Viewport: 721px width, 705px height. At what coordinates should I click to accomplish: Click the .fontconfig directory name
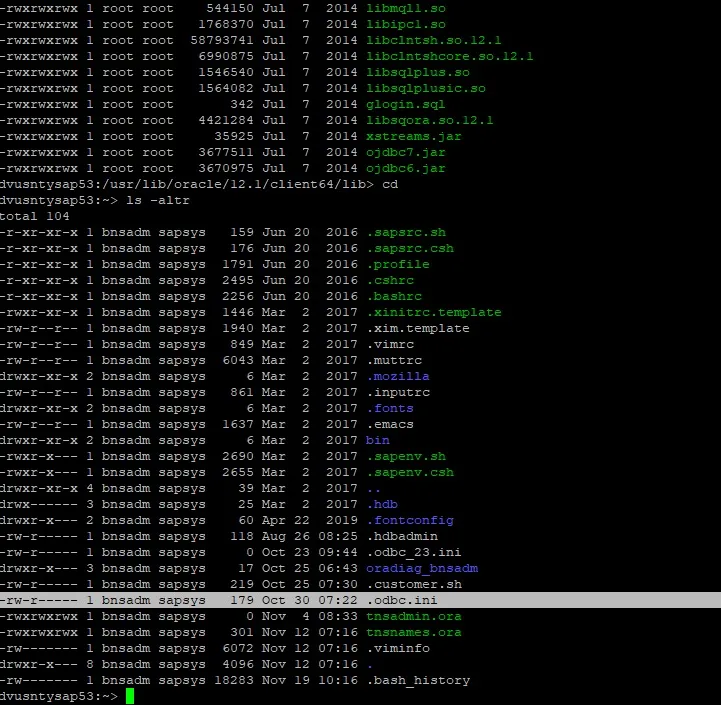pyautogui.click(x=410, y=520)
